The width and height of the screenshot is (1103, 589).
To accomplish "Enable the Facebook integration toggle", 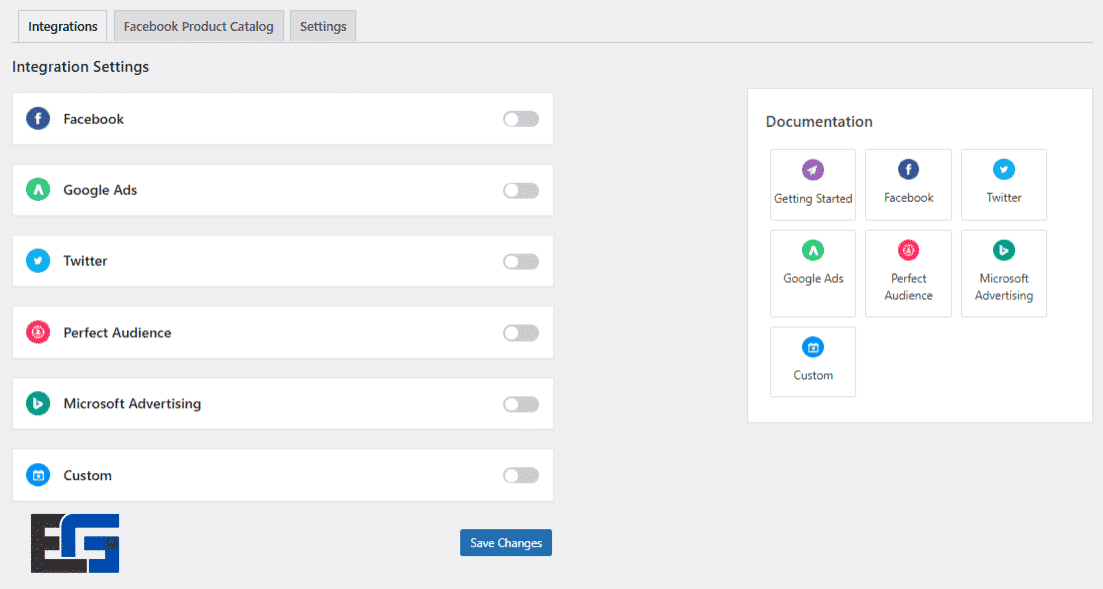I will (521, 119).
